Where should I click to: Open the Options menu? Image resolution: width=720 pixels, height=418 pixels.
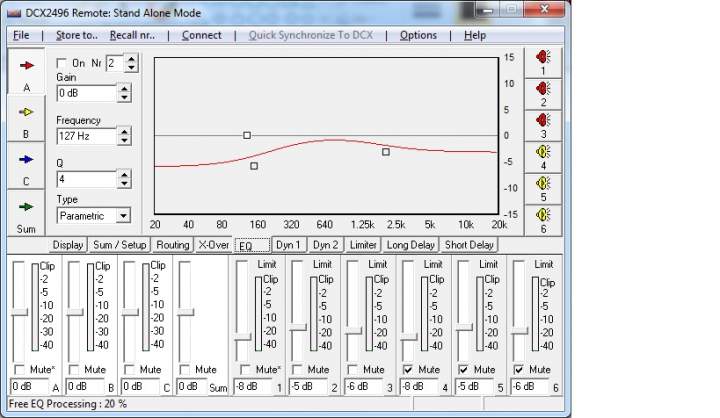tap(418, 35)
